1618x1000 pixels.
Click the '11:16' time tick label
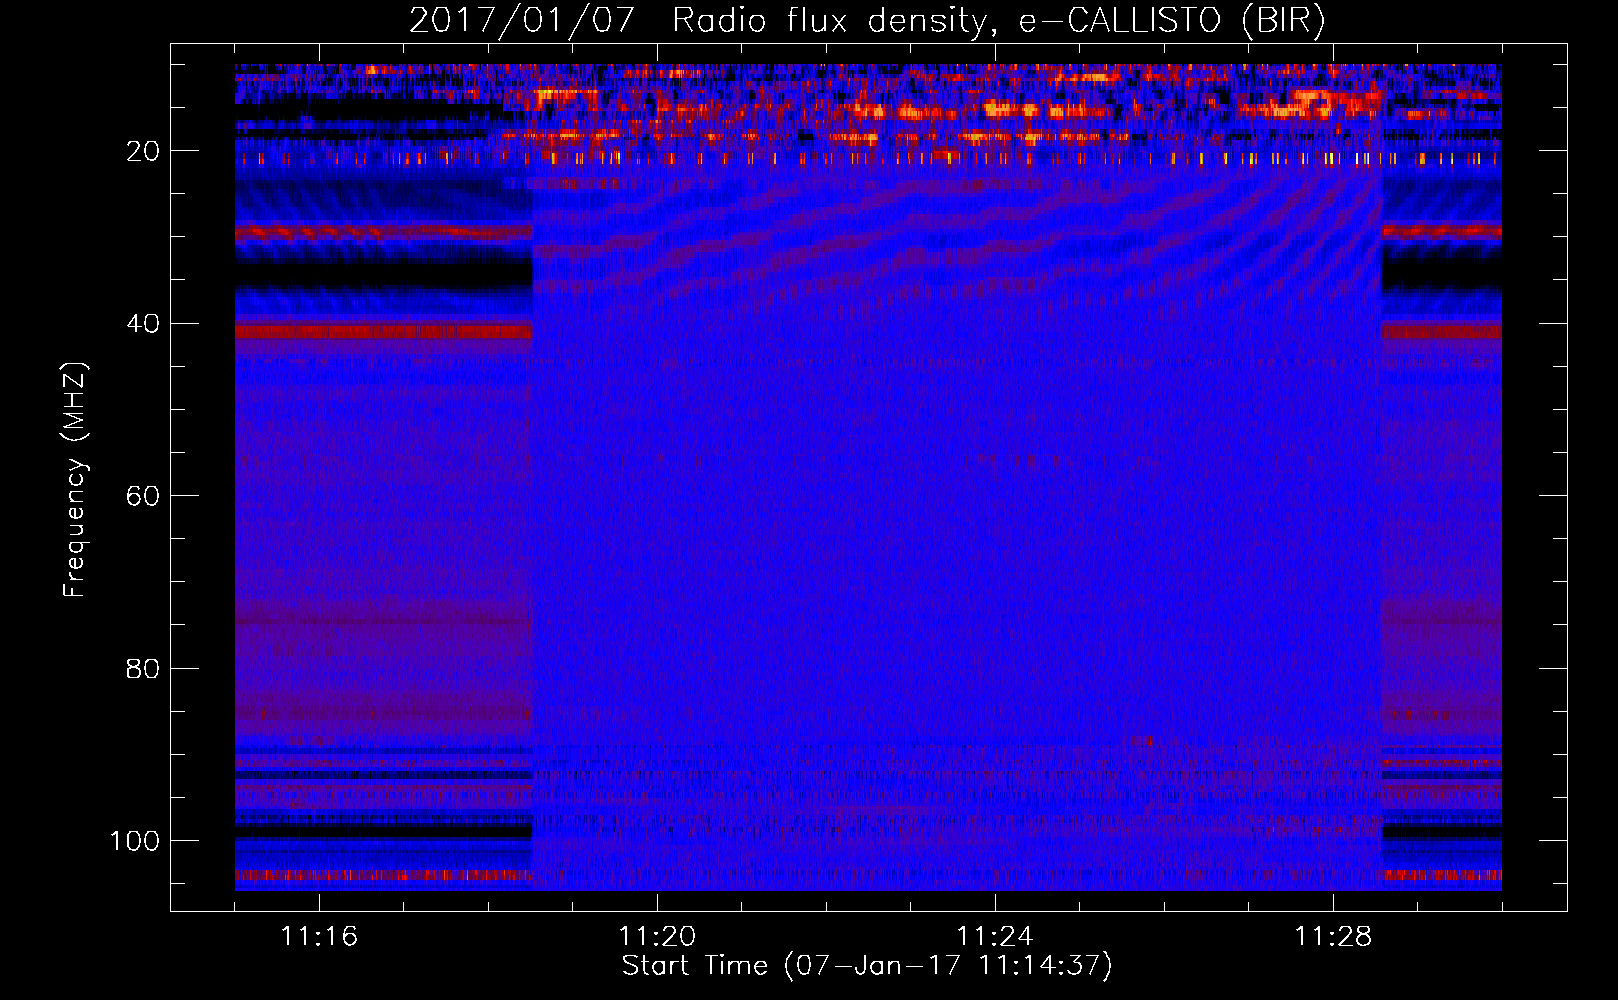click(319, 937)
